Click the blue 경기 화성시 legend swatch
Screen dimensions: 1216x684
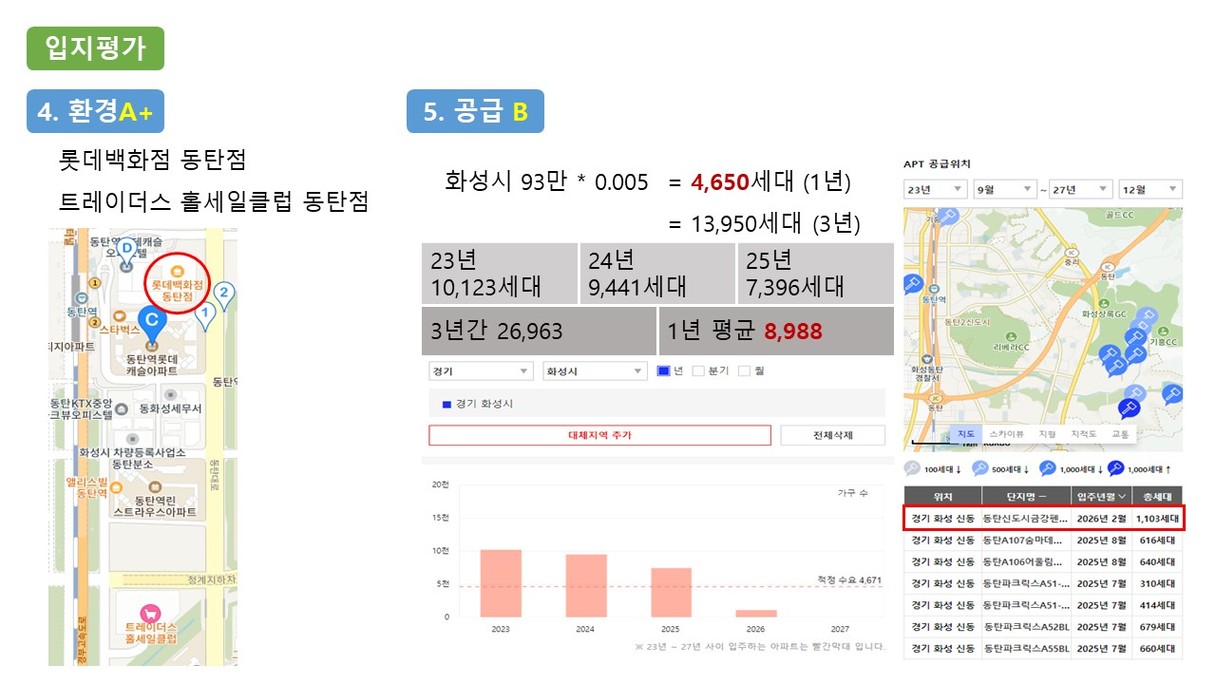coord(447,405)
